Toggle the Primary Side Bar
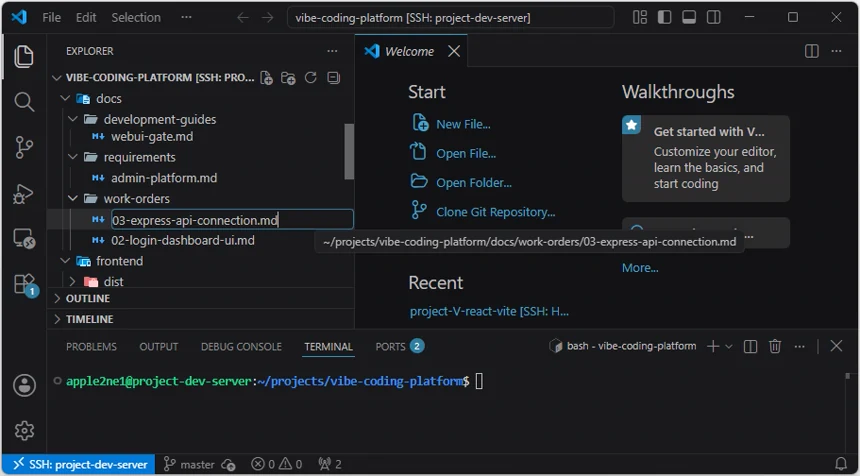Image resolution: width=860 pixels, height=476 pixels. point(665,18)
